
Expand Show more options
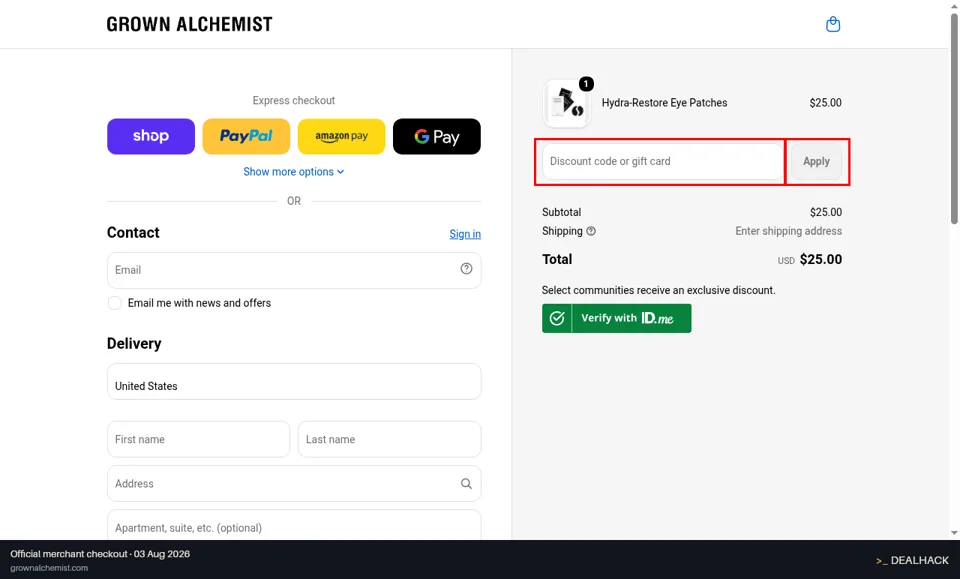click(294, 172)
